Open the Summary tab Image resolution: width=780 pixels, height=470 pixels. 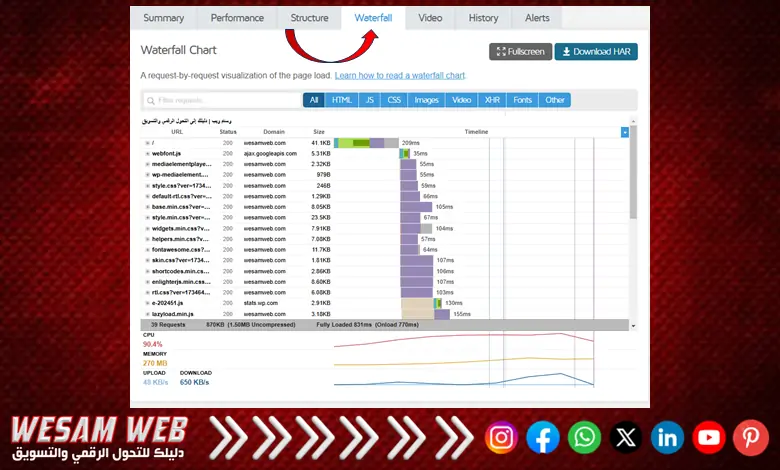click(164, 18)
